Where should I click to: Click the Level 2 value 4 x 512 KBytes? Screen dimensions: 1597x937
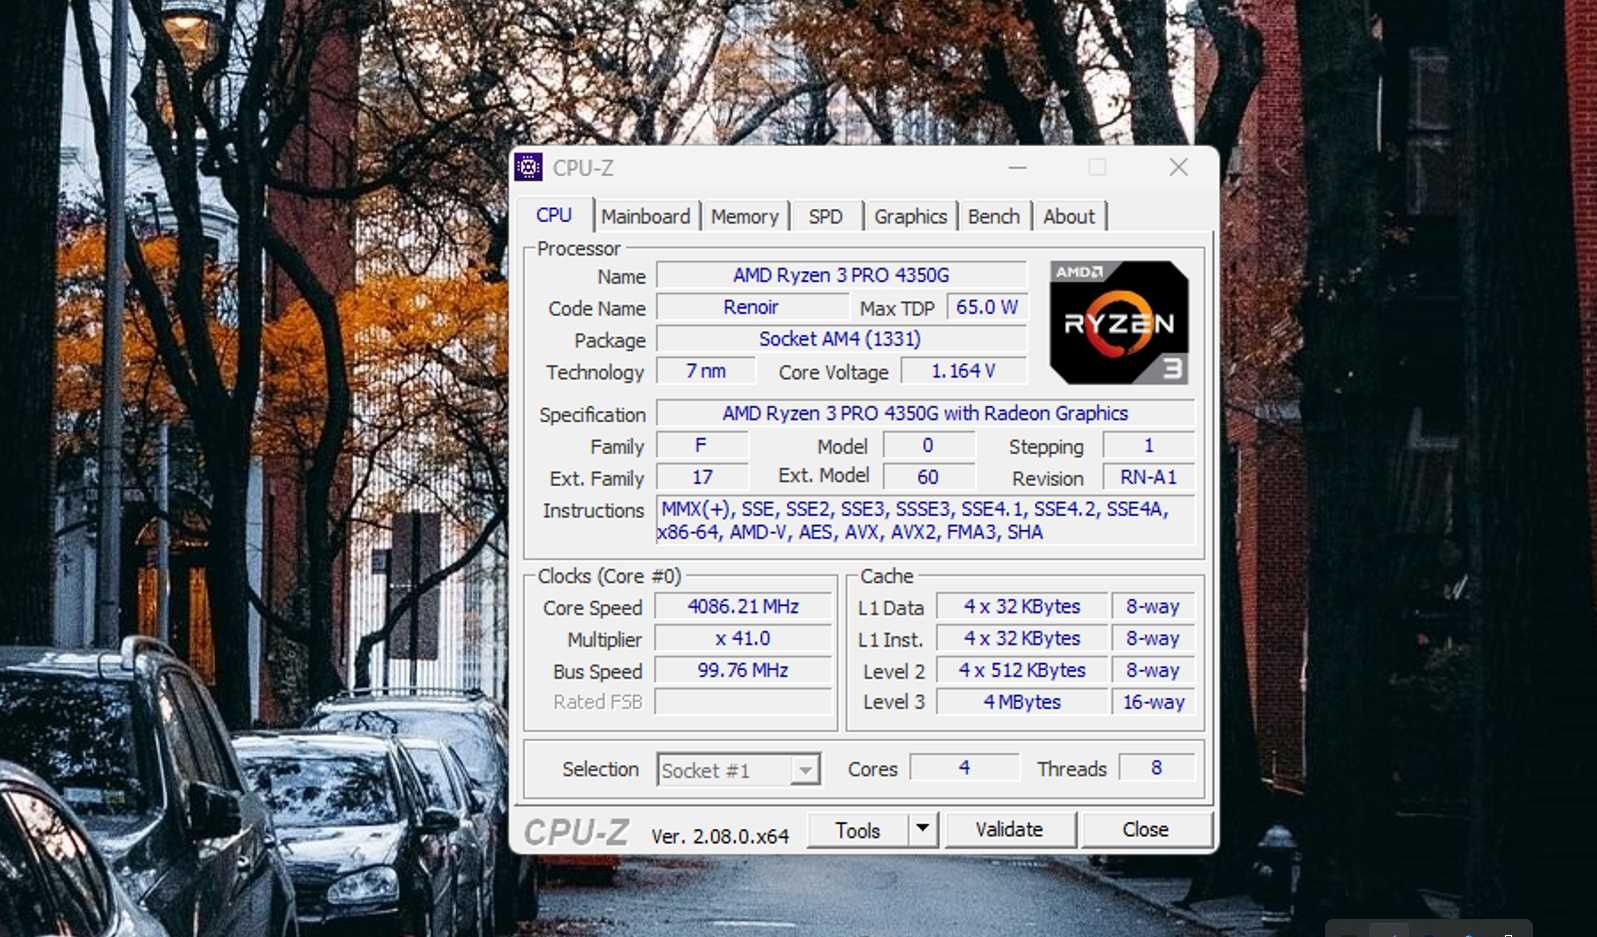point(1022,670)
